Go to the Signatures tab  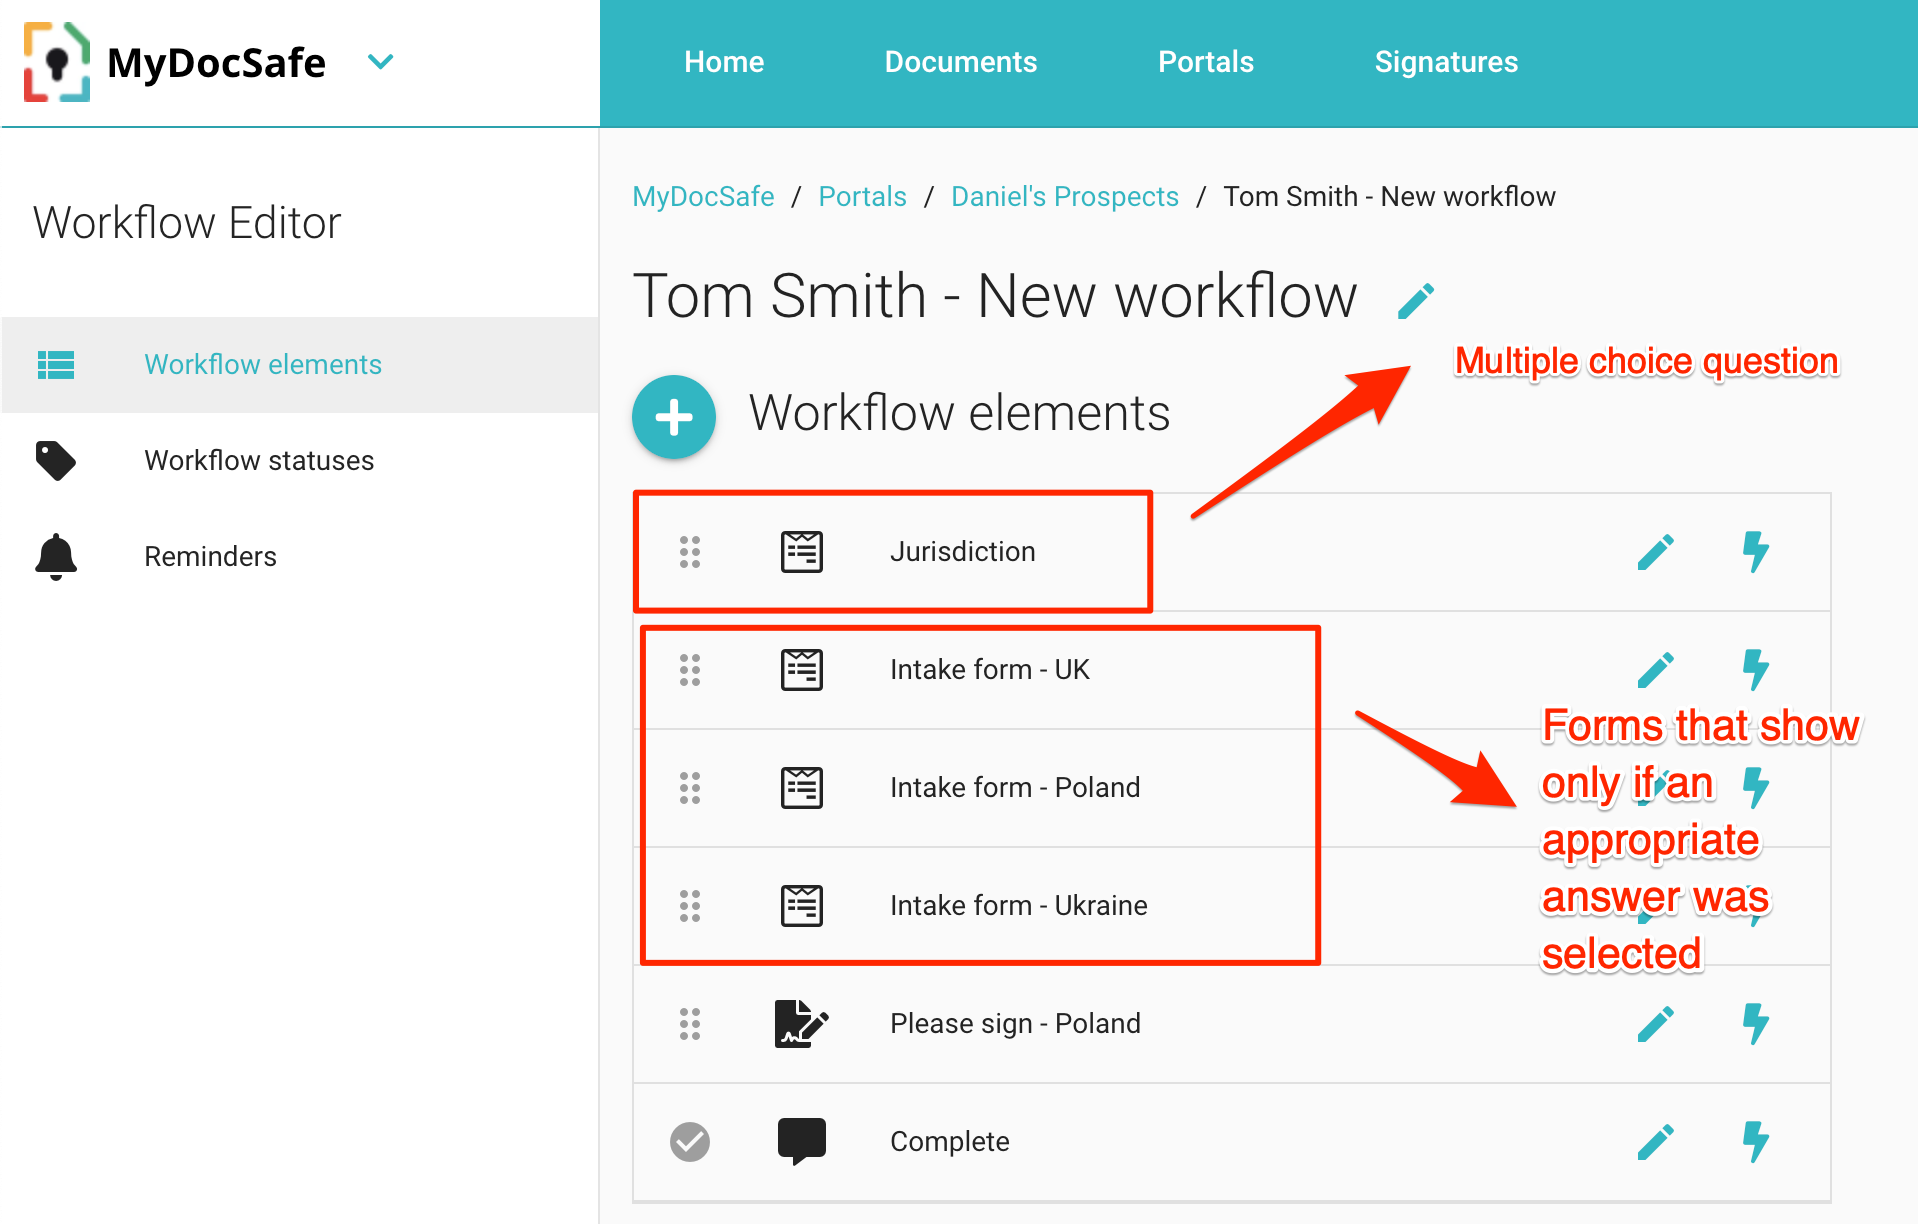click(x=1445, y=62)
